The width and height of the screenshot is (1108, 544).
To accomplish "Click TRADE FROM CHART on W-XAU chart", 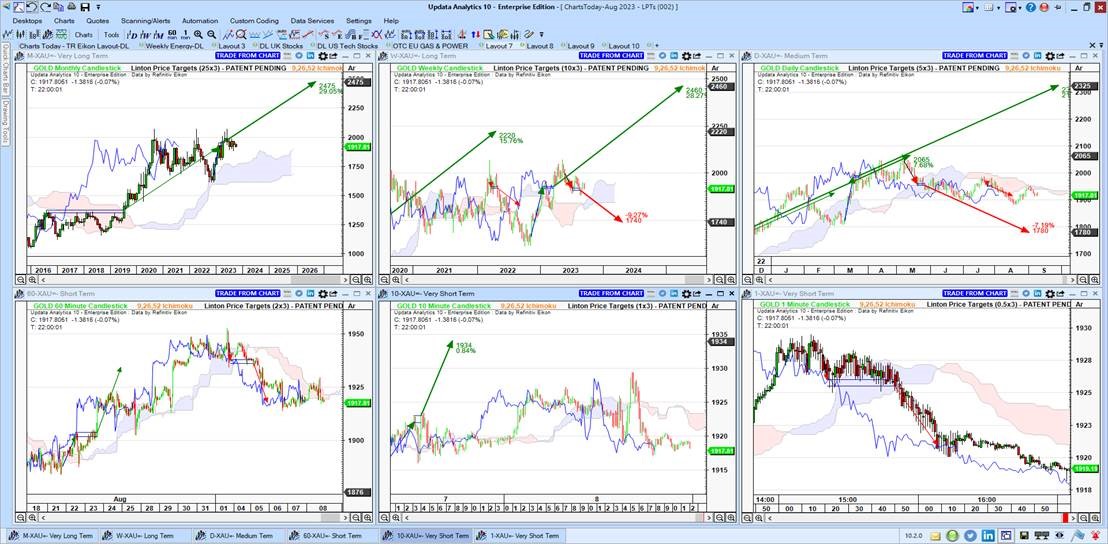I will [611, 56].
